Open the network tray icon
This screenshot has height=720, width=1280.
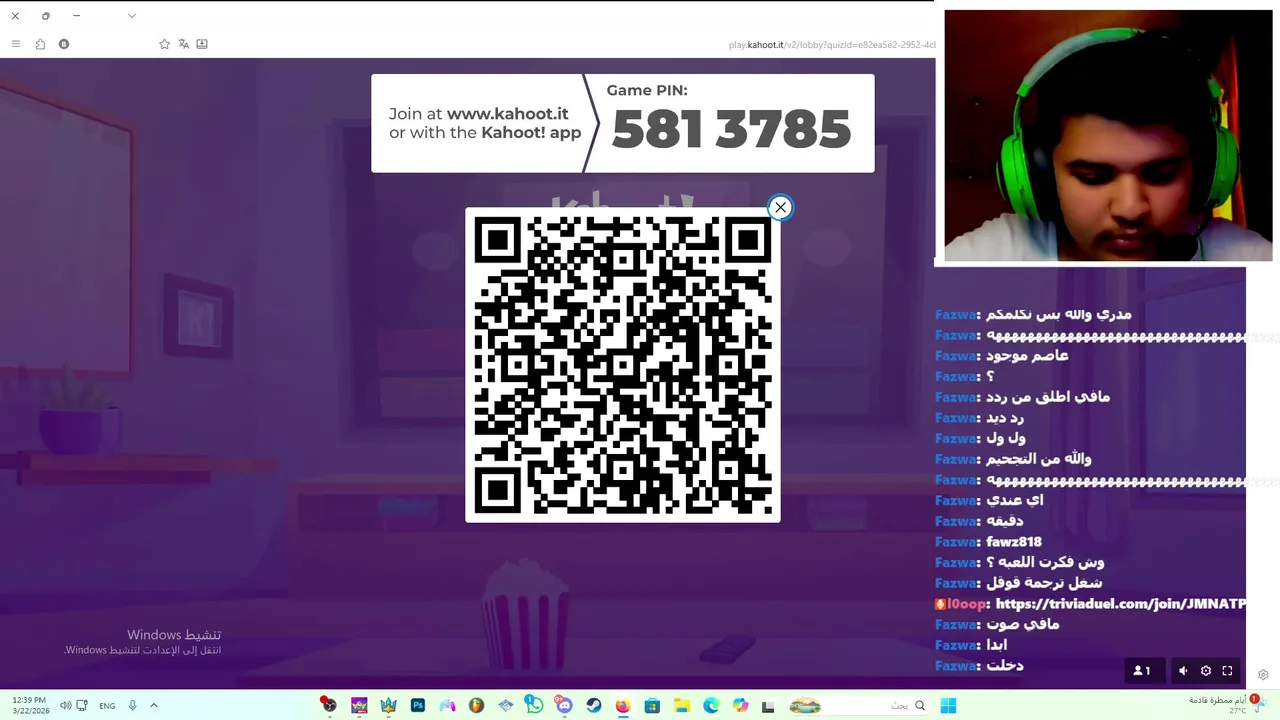tap(82, 705)
